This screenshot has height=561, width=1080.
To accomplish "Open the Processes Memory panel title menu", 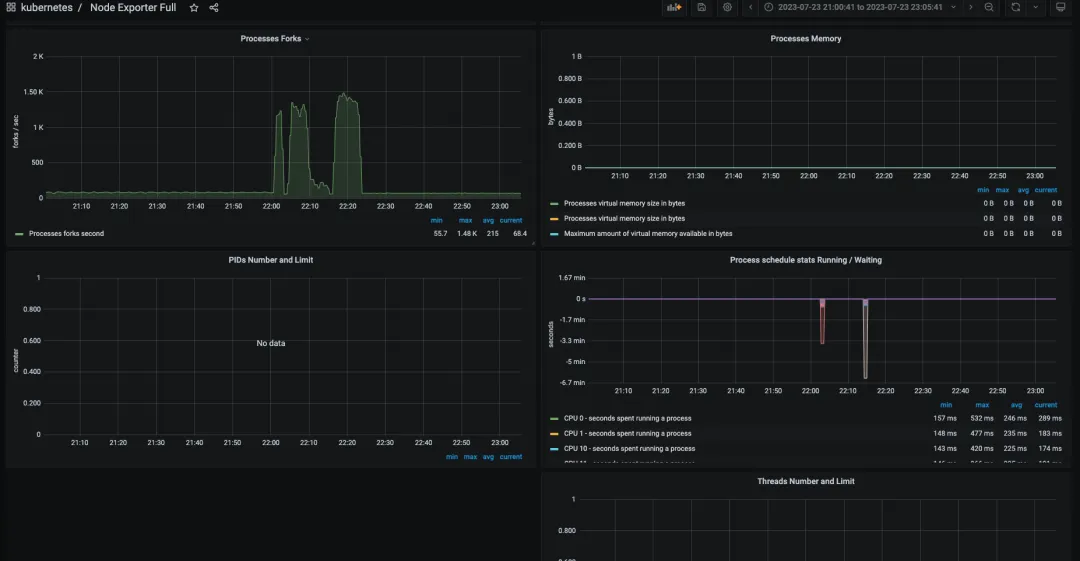I will point(805,39).
